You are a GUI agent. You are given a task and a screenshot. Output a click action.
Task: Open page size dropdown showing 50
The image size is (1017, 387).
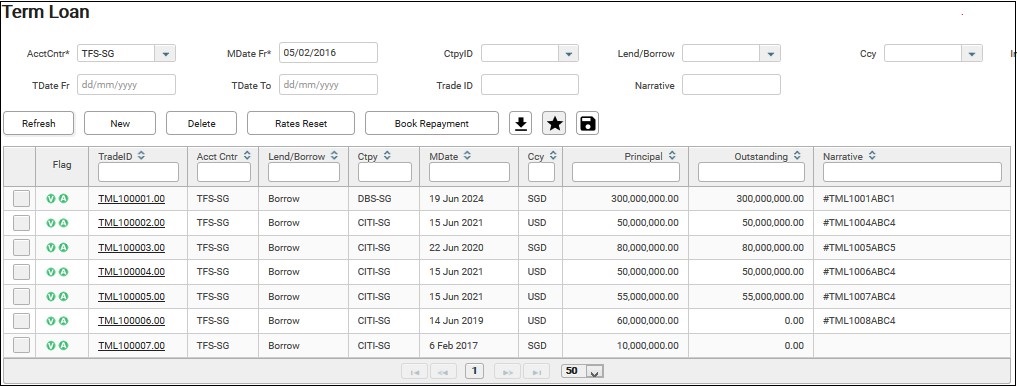point(595,371)
